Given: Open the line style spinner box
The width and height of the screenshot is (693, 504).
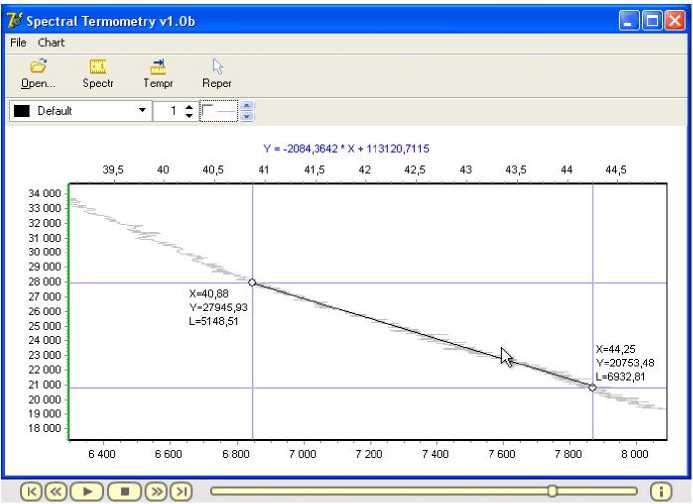Looking at the screenshot, I should tap(220, 111).
